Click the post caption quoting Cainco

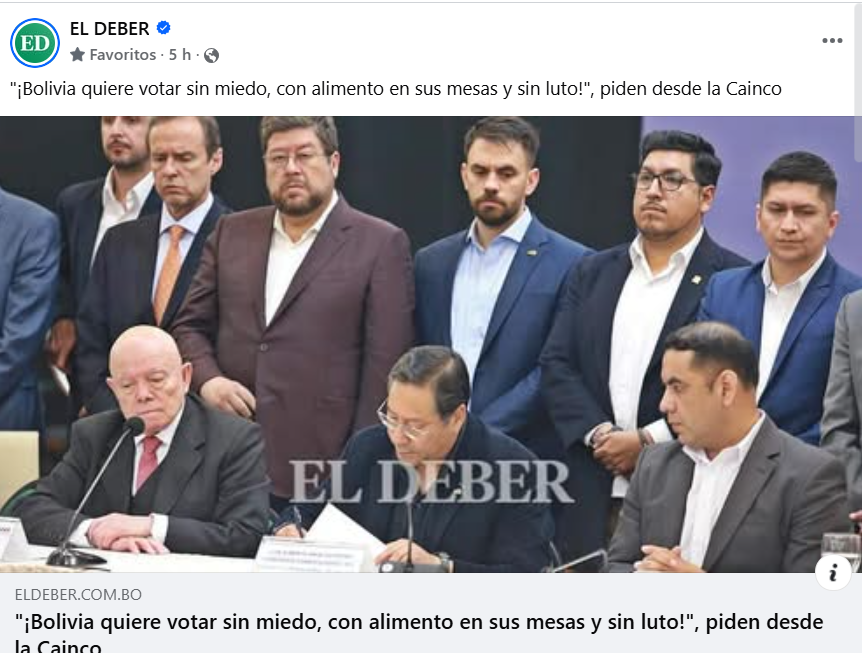tap(396, 88)
